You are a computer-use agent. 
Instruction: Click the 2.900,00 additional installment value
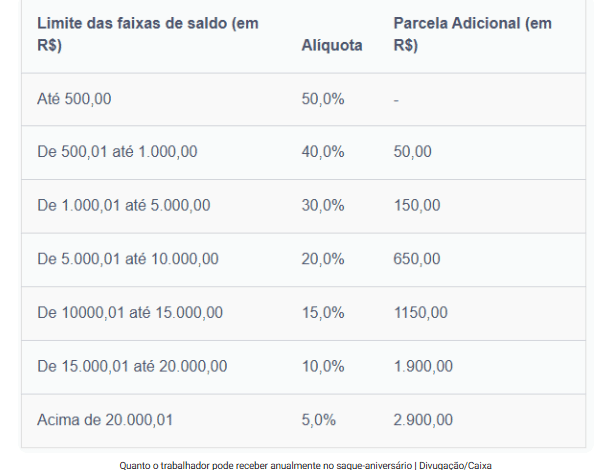click(423, 420)
